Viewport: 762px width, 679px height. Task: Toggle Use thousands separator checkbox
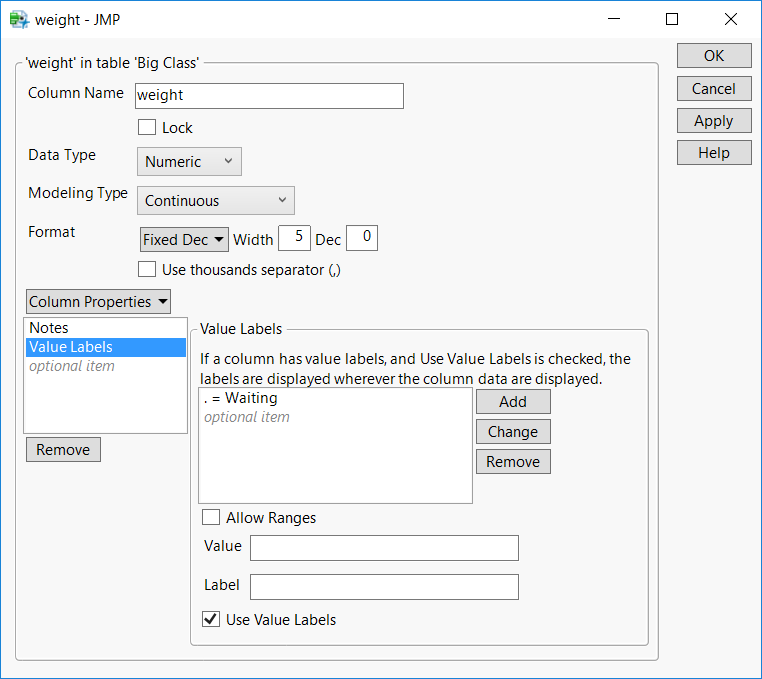pos(147,270)
